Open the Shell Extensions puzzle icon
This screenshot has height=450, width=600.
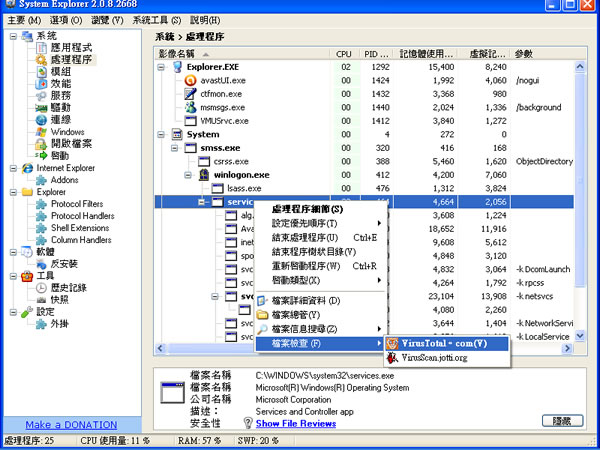(x=41, y=228)
